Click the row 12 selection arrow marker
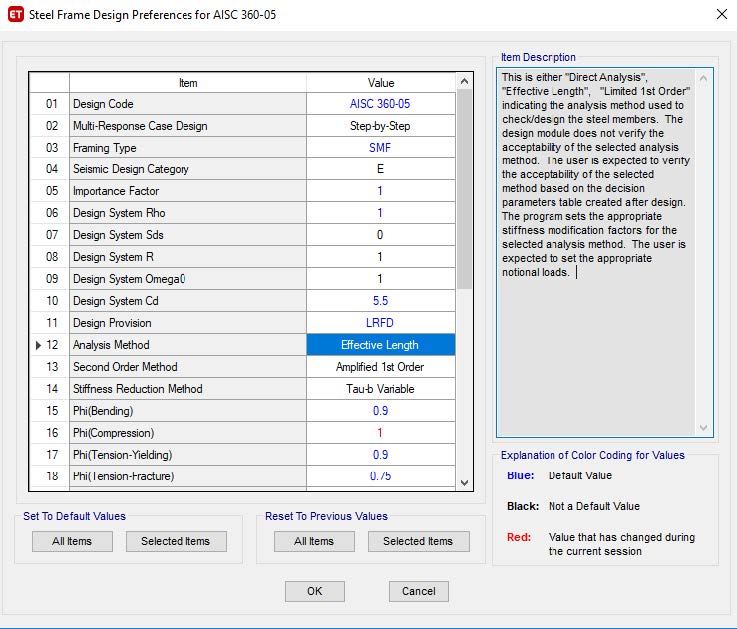Screen dimensions: 737x629 [x=39, y=345]
